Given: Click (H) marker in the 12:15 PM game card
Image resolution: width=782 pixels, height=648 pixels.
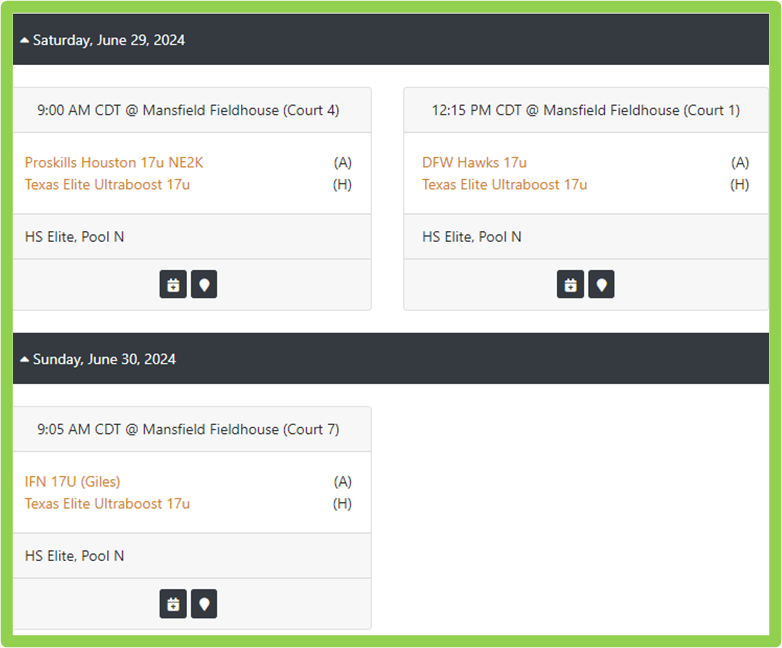Looking at the screenshot, I should [740, 185].
